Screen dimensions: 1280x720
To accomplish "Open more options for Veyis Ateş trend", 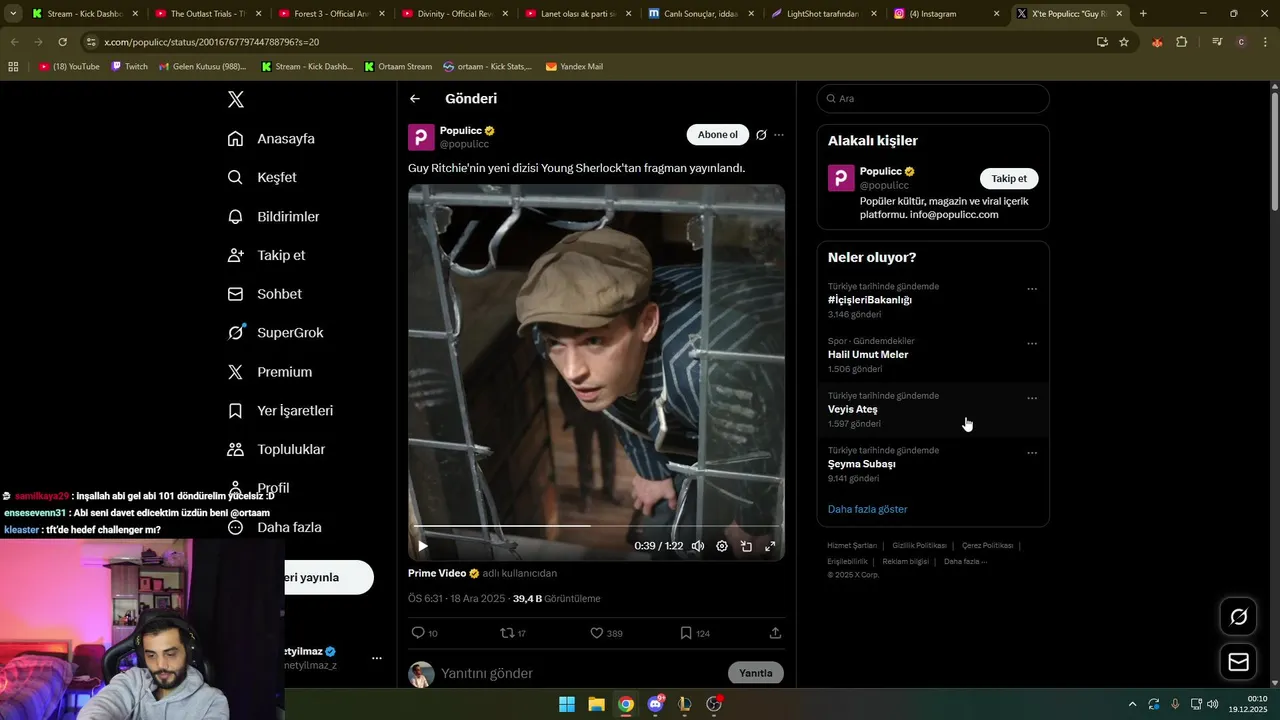I will click(x=1032, y=398).
